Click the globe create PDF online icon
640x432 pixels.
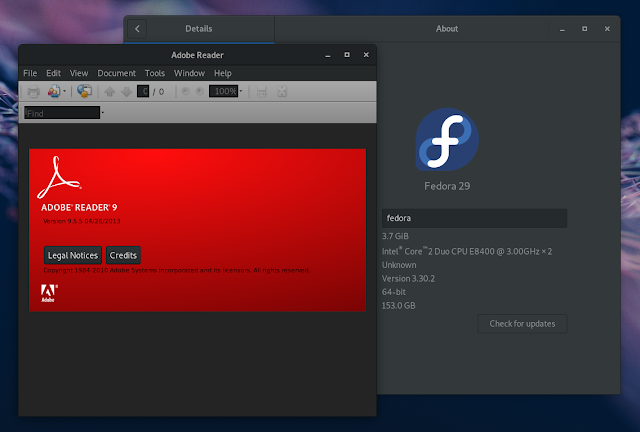click(x=84, y=91)
